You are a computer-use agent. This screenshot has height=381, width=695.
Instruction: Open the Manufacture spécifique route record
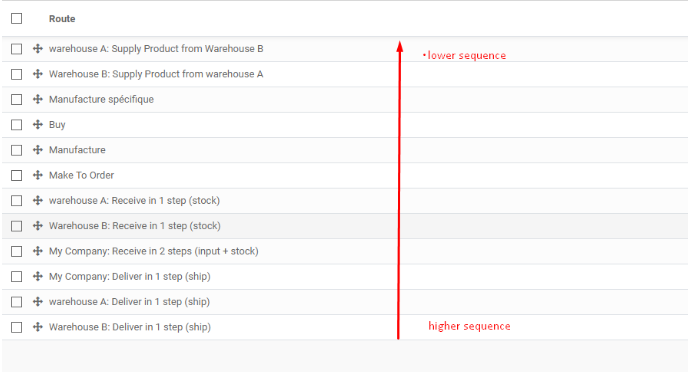pos(102,99)
